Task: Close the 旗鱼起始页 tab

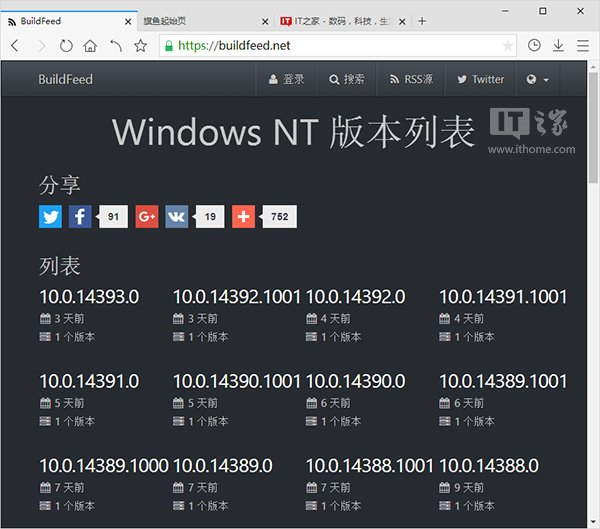Action: [265, 22]
